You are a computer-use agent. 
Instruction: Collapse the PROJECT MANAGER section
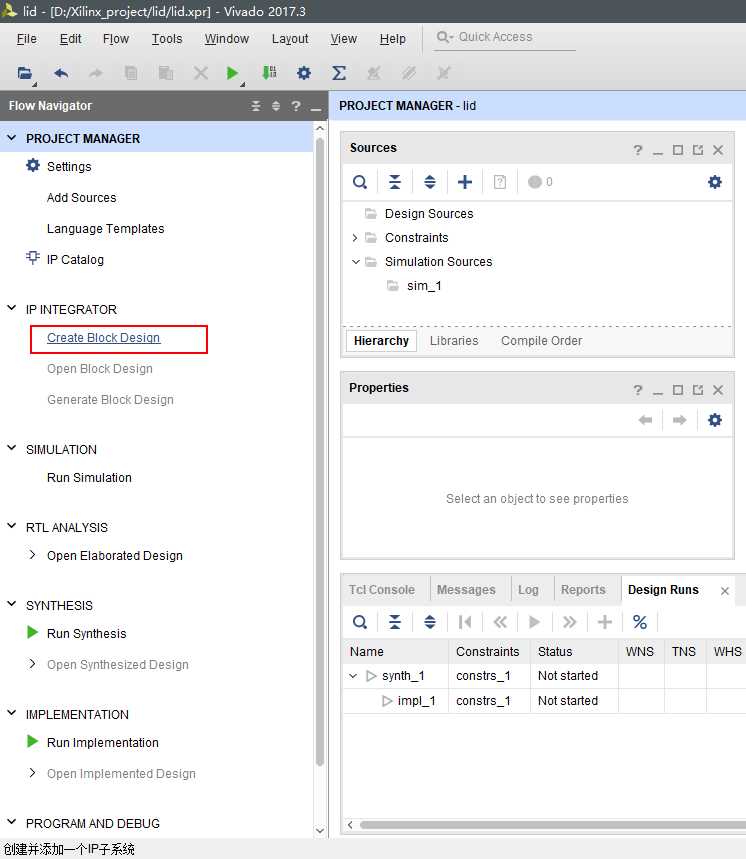pos(12,138)
